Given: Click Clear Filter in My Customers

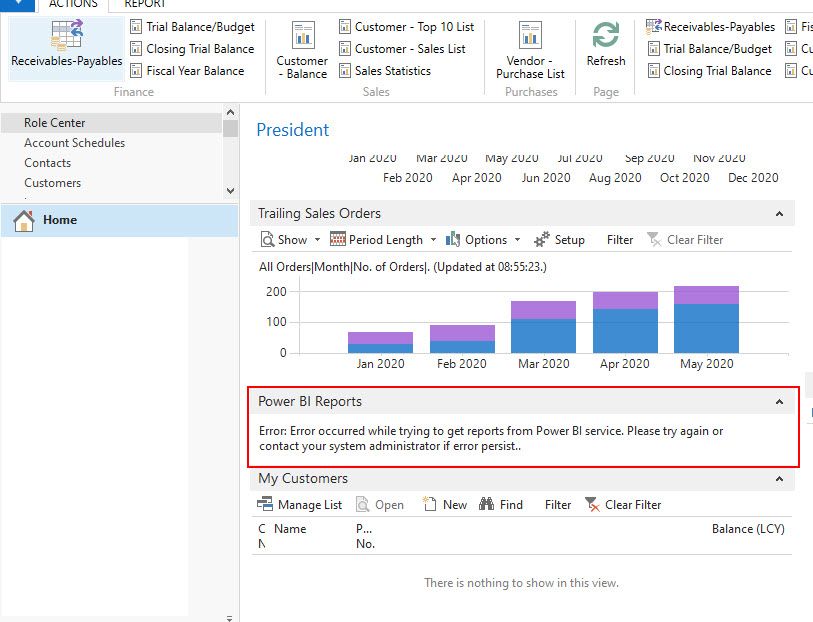Looking at the screenshot, I should click(623, 504).
